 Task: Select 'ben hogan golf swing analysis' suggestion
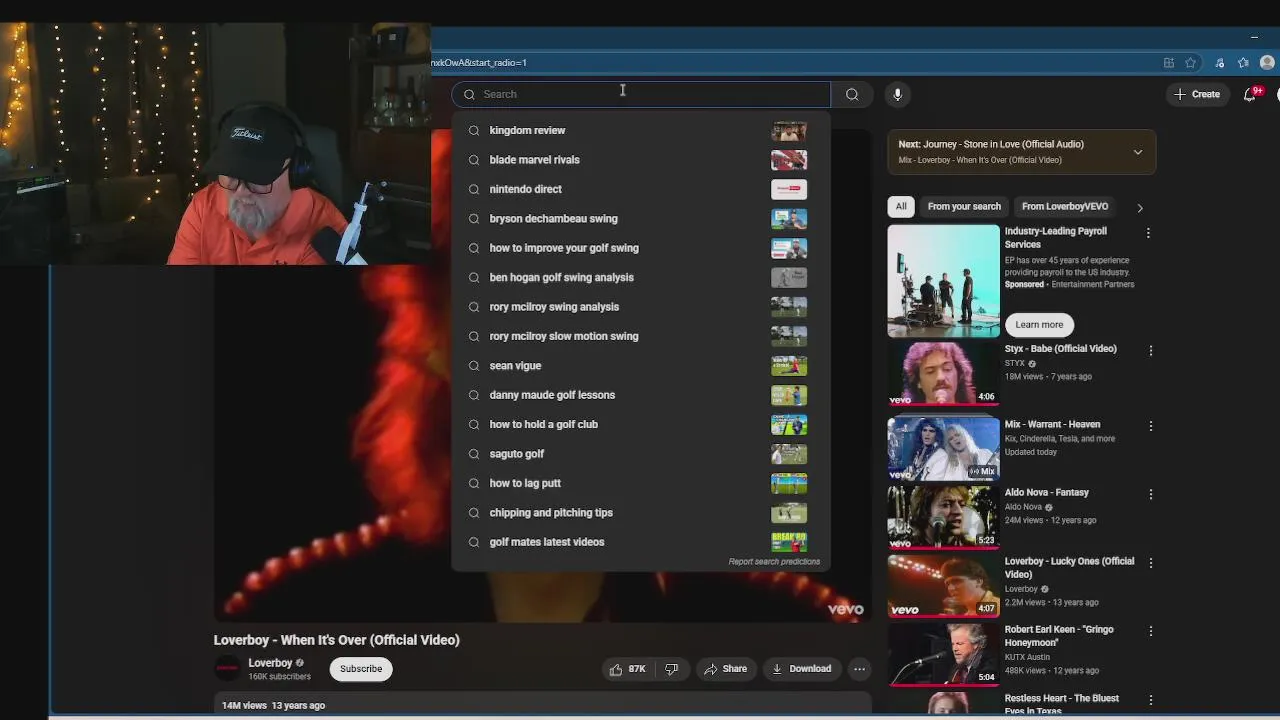point(641,277)
